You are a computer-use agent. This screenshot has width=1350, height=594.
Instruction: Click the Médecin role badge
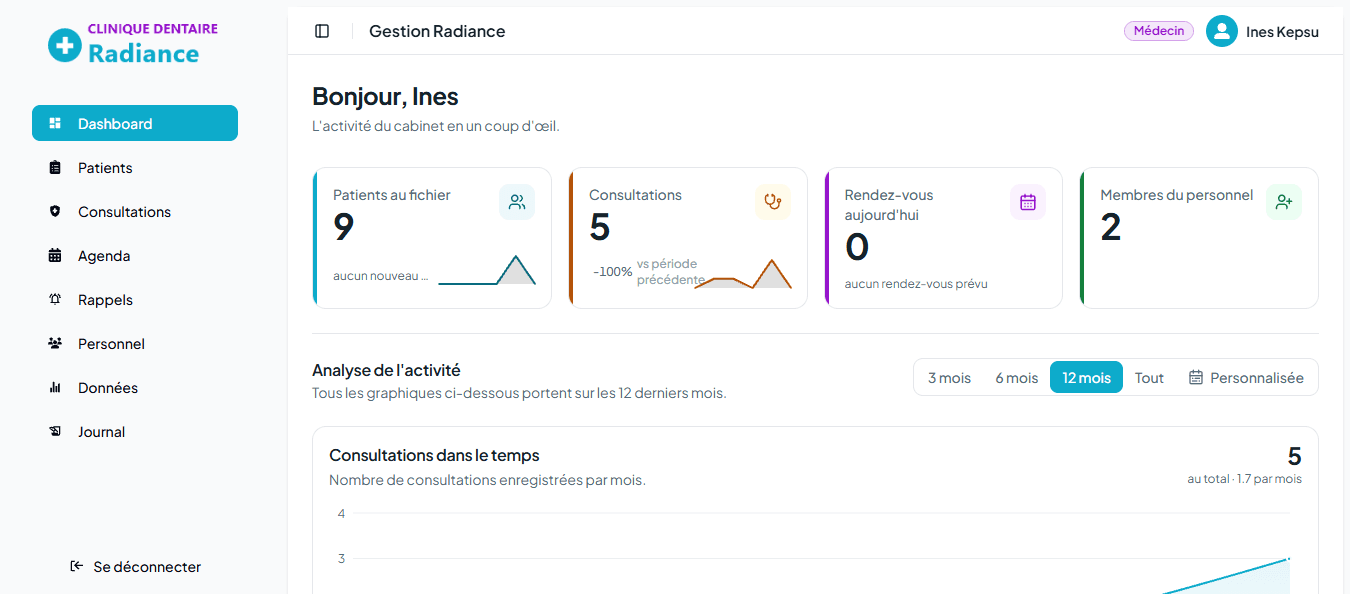[x=1159, y=31]
